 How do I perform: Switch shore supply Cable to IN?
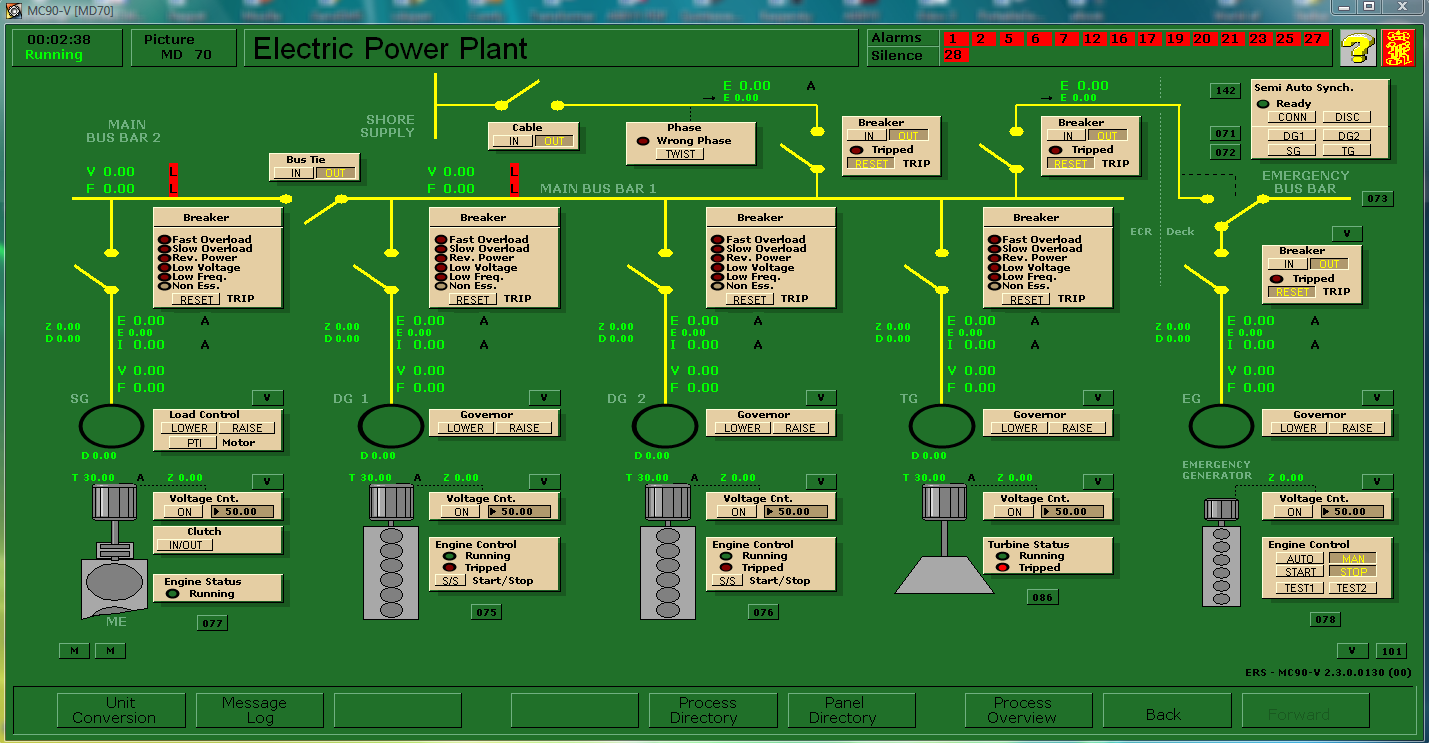pyautogui.click(x=512, y=141)
